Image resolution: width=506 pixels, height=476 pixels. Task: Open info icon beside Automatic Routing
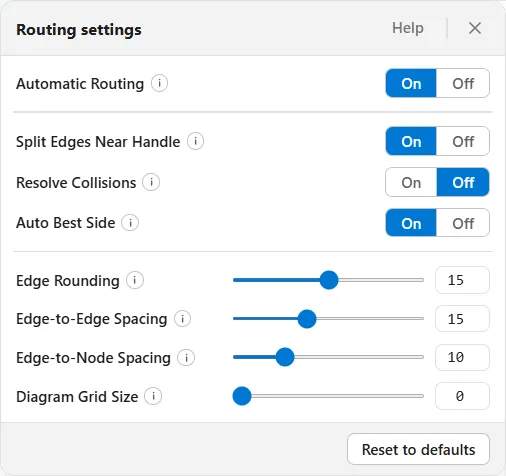point(159,83)
